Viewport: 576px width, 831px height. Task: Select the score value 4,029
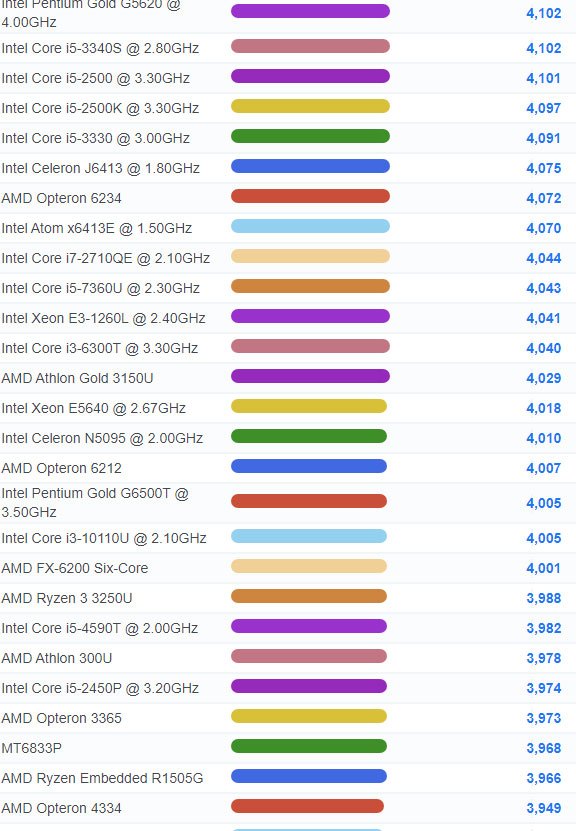tap(544, 378)
